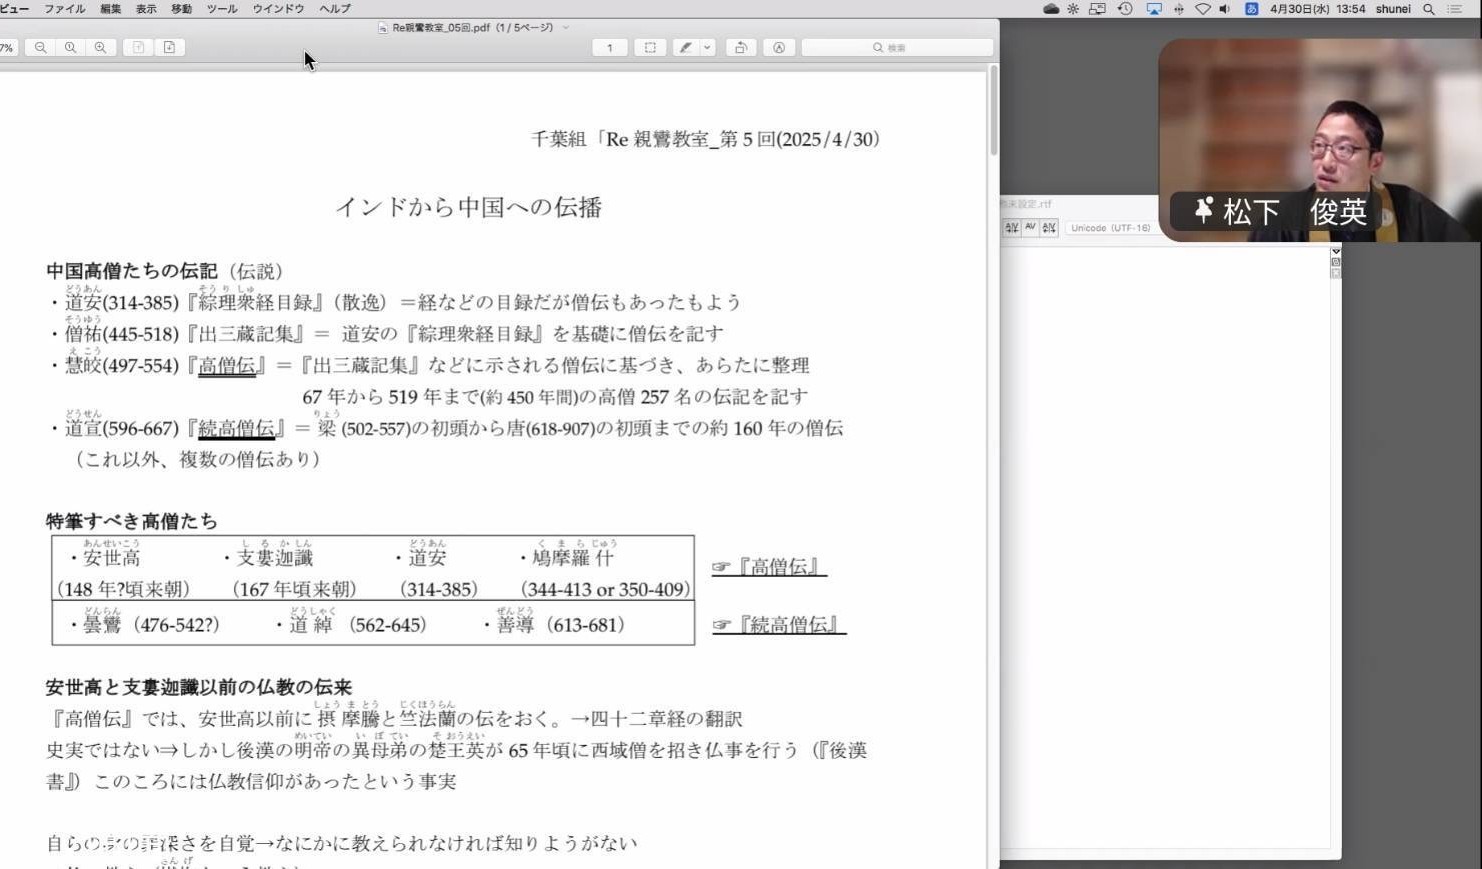Open the 表示 menu
Viewport: 1482px width, 869px height.
click(146, 9)
